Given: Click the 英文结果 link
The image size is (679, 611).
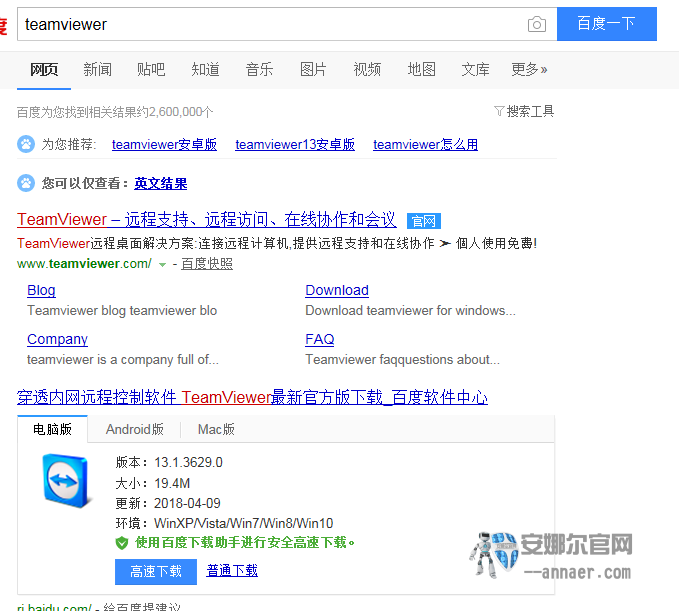Looking at the screenshot, I should pyautogui.click(x=161, y=184).
